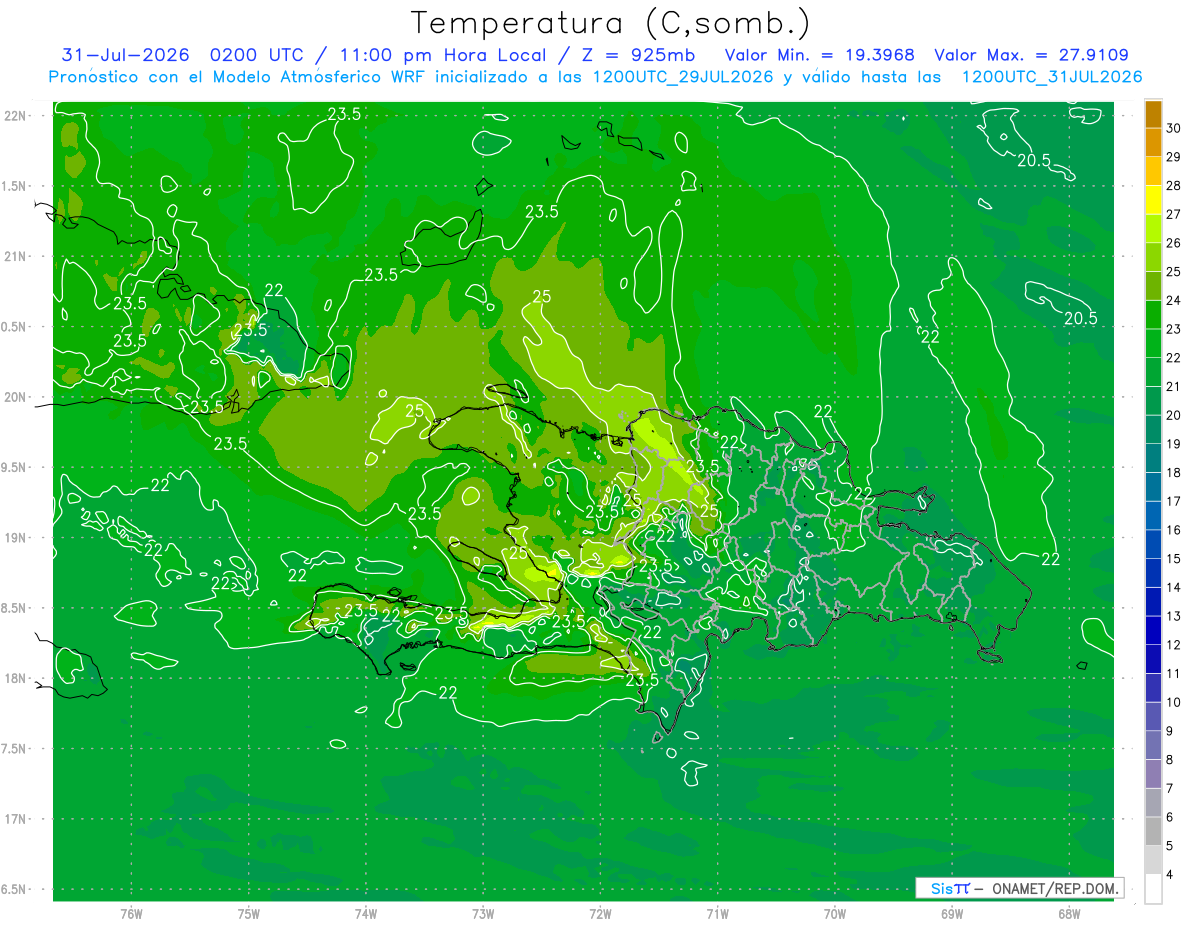Click legend scale value "14"
This screenshot has width=1200, height=927.
pyautogui.click(x=1174, y=588)
